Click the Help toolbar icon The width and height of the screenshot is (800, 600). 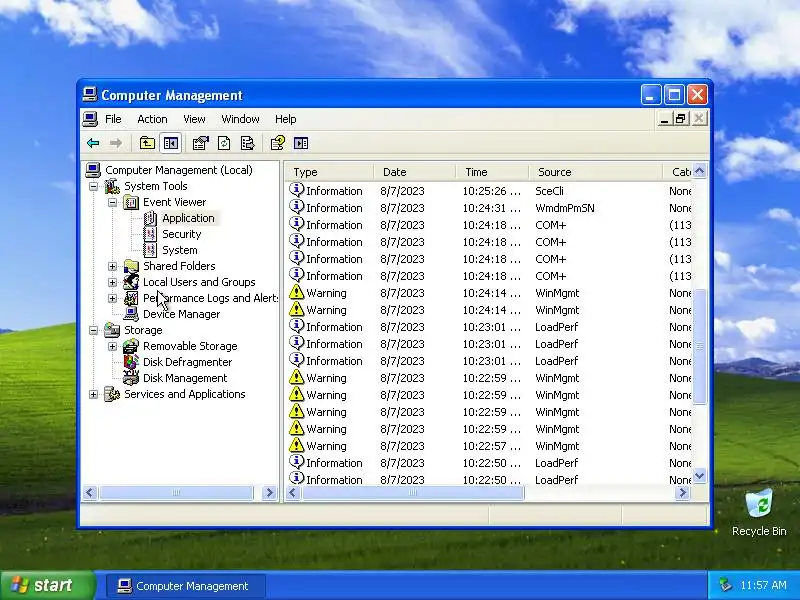278,143
